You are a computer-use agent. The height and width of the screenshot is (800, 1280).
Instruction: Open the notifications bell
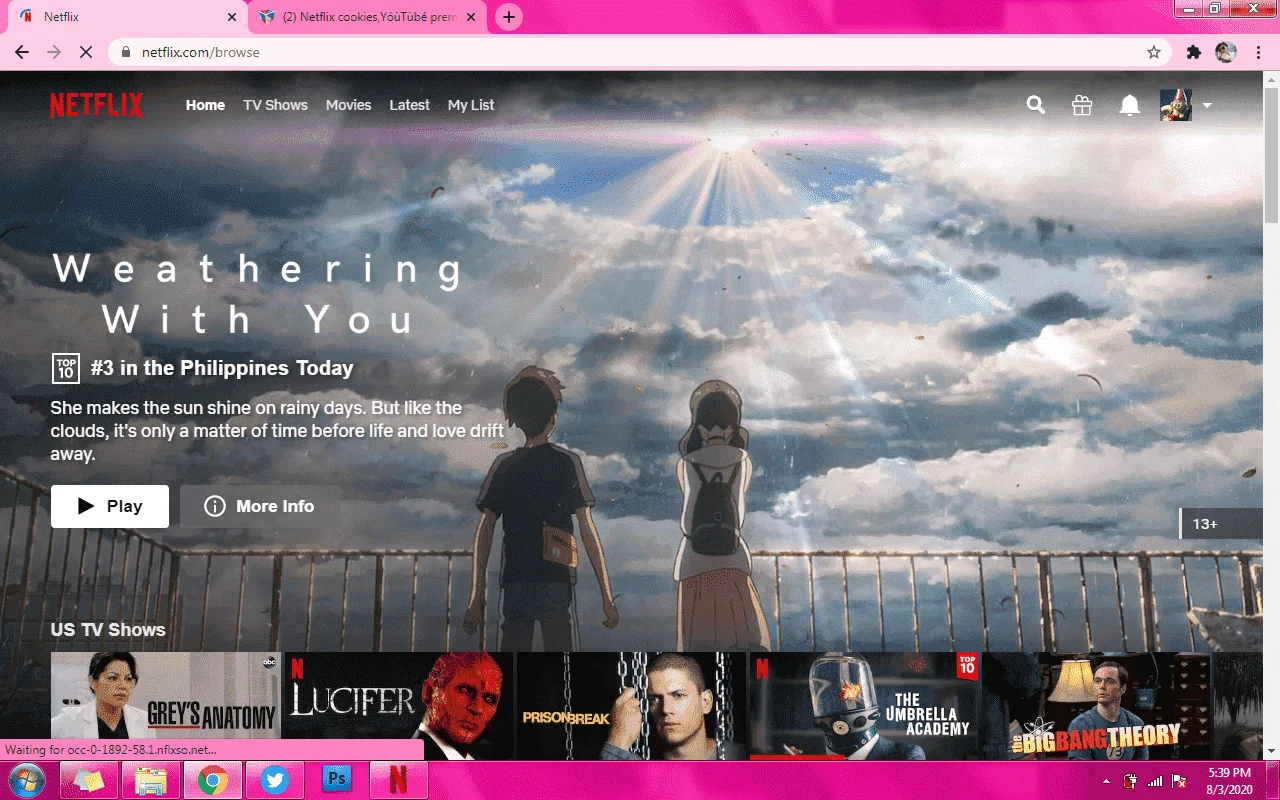pos(1130,105)
